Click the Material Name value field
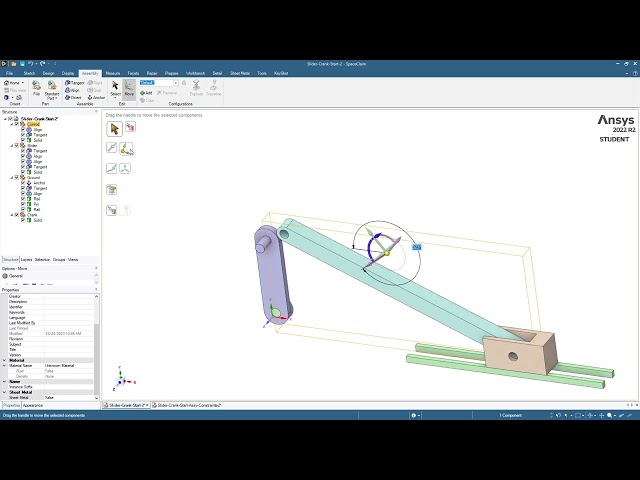This screenshot has width=640, height=480. pos(69,366)
